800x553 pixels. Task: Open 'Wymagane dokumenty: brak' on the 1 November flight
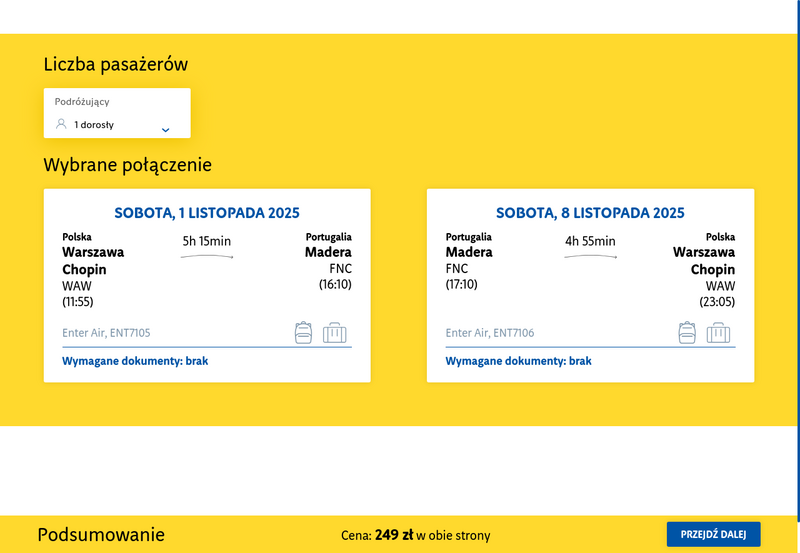click(135, 361)
